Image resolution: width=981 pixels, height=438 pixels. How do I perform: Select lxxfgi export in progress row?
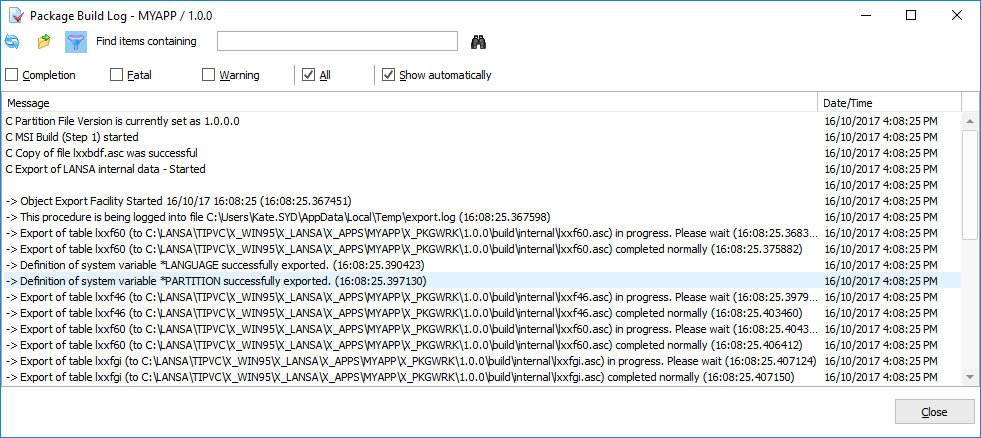(482, 361)
